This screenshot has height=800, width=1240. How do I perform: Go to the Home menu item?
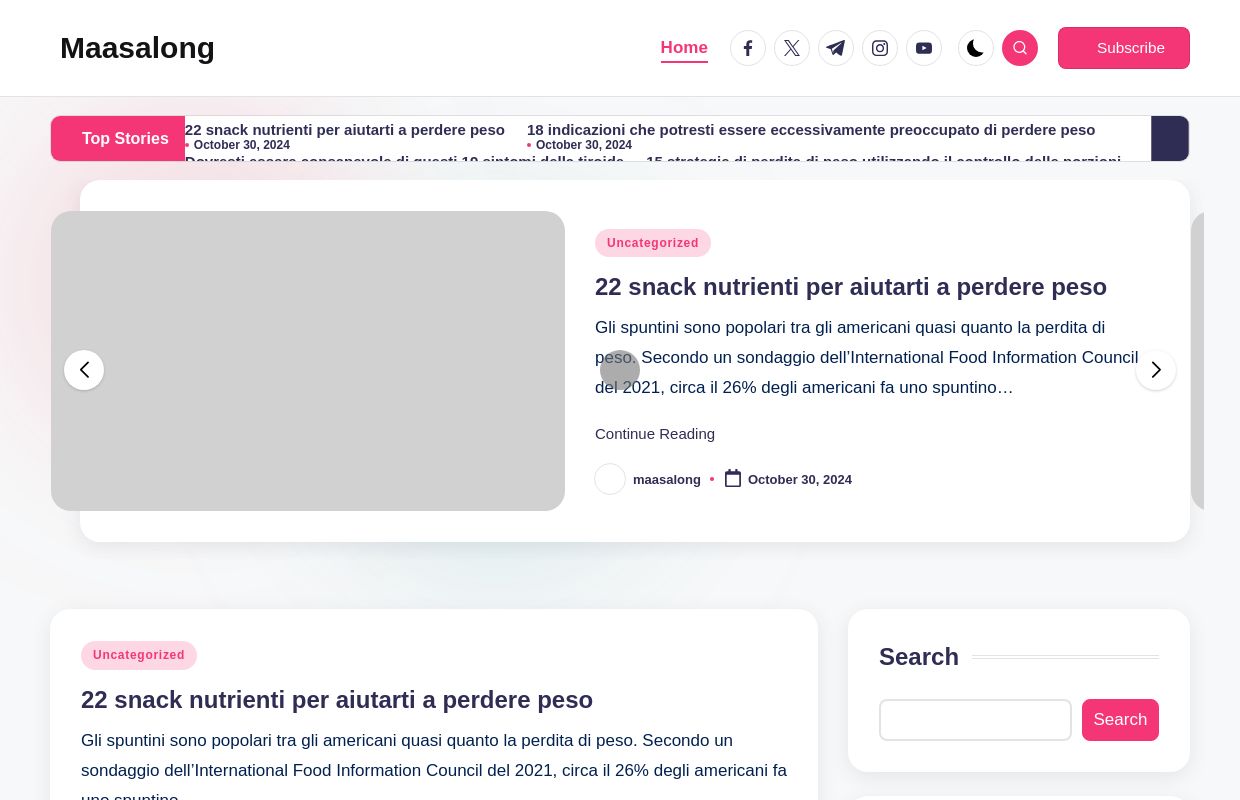click(x=684, y=48)
